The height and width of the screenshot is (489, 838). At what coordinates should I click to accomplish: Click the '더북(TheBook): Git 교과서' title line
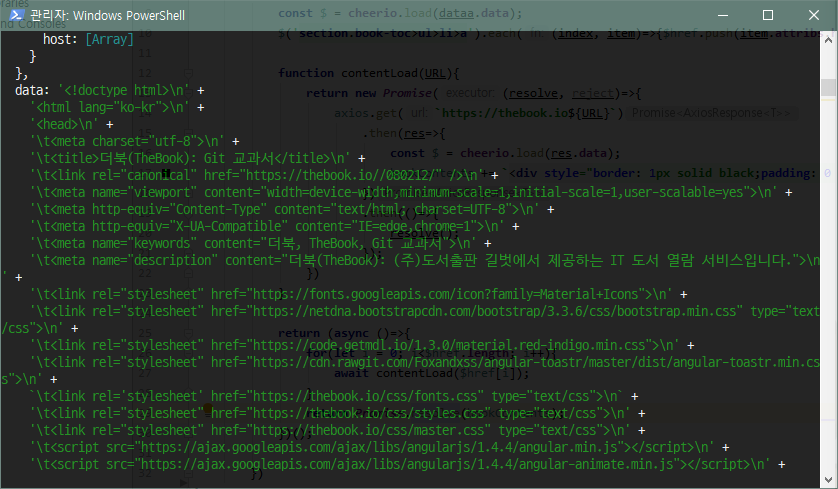(x=197, y=159)
